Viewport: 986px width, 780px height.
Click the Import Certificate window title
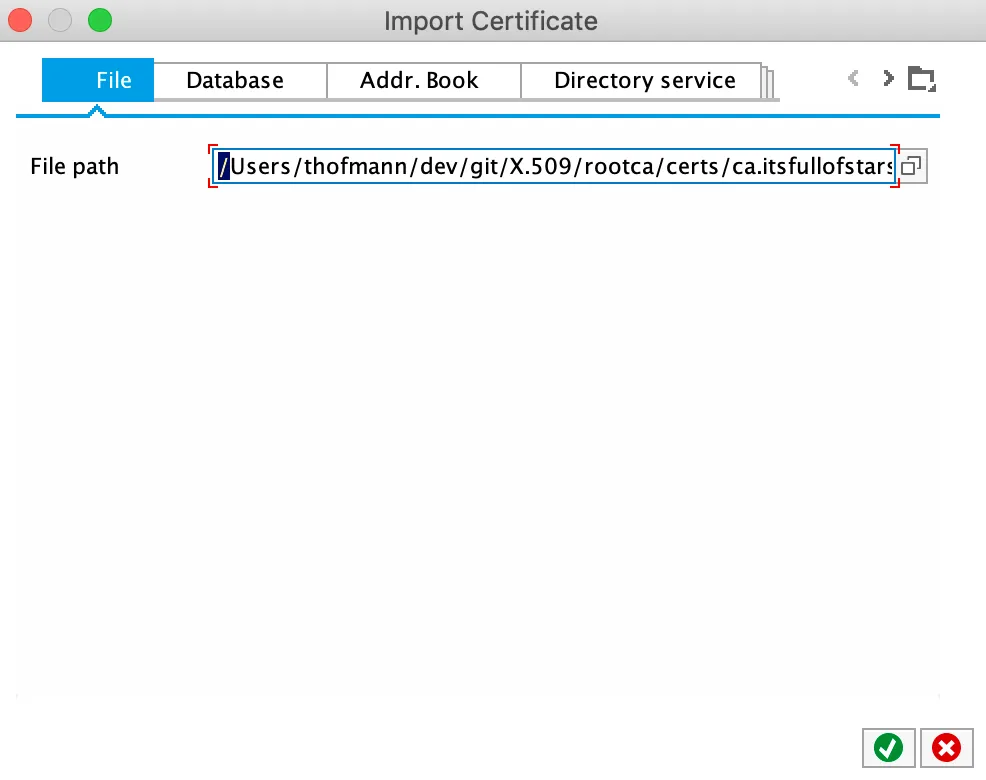click(x=491, y=20)
